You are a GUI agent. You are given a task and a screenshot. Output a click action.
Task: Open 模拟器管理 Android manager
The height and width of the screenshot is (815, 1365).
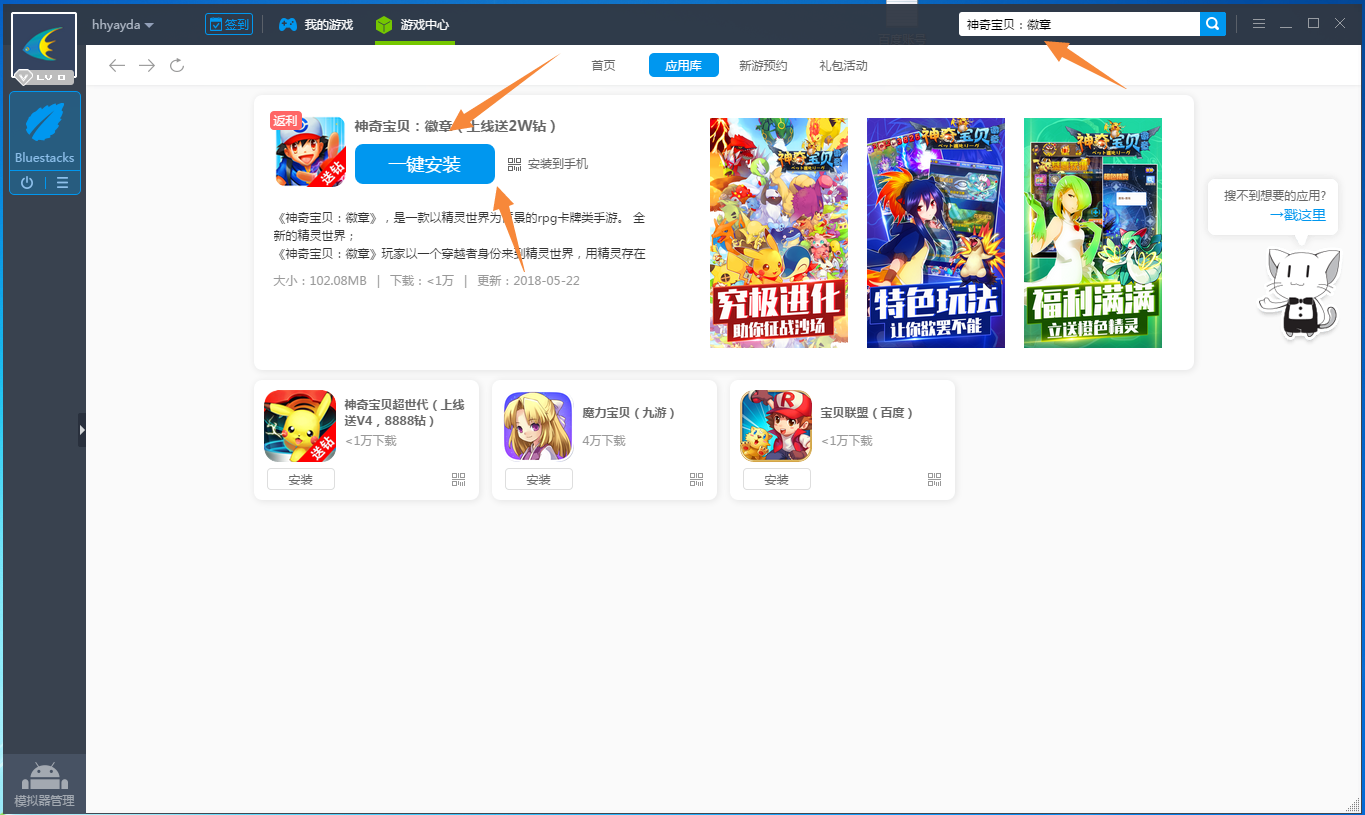(x=44, y=785)
